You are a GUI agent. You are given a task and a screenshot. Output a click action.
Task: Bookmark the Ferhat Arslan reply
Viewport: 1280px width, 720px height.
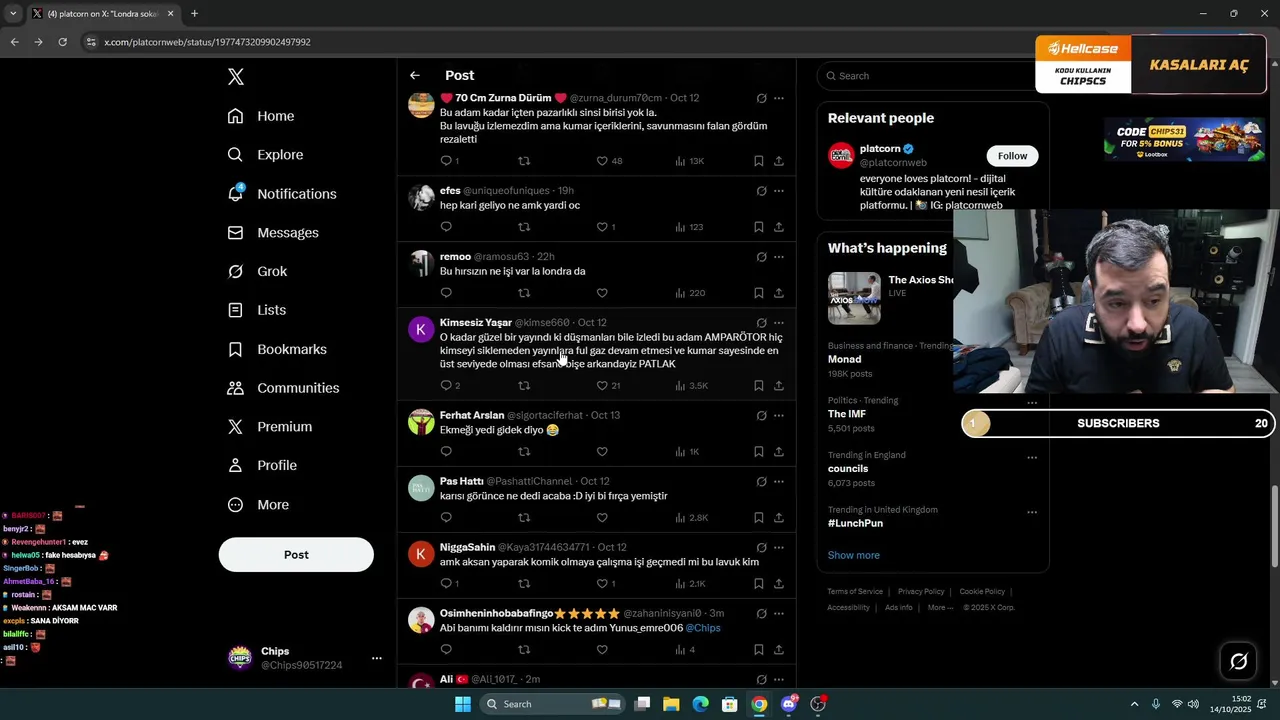click(x=759, y=452)
